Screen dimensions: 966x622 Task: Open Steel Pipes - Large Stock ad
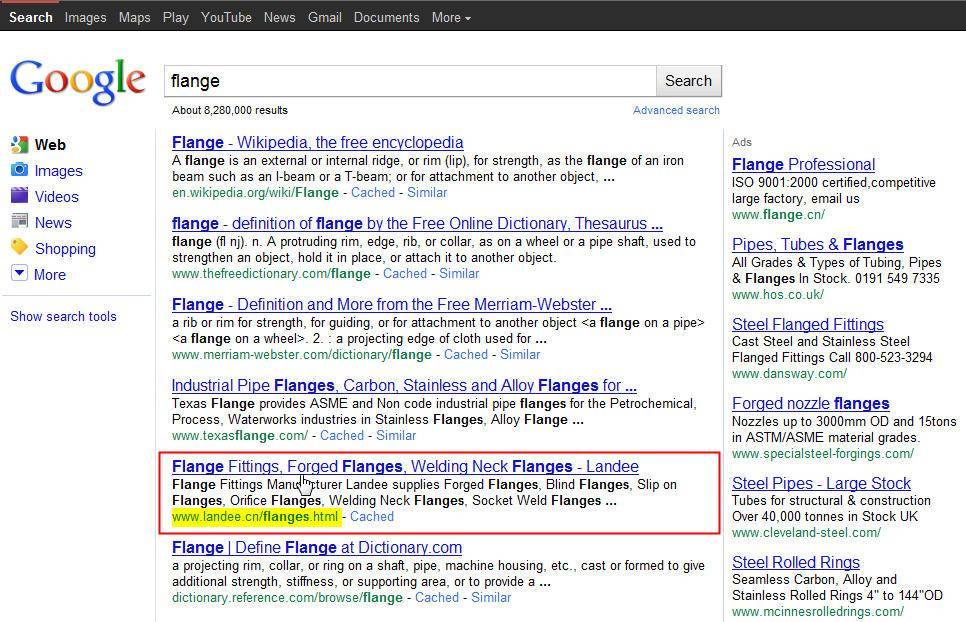point(821,483)
